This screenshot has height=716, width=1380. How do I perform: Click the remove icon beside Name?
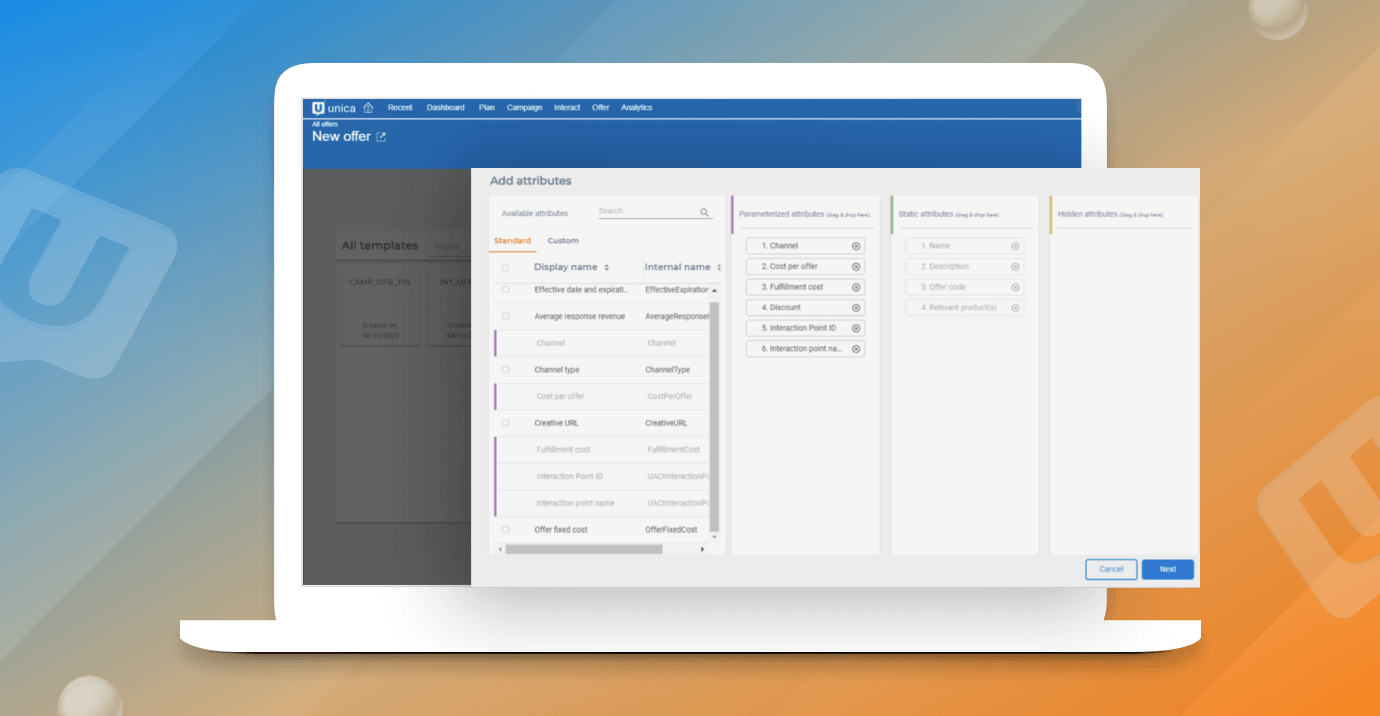(x=1015, y=246)
